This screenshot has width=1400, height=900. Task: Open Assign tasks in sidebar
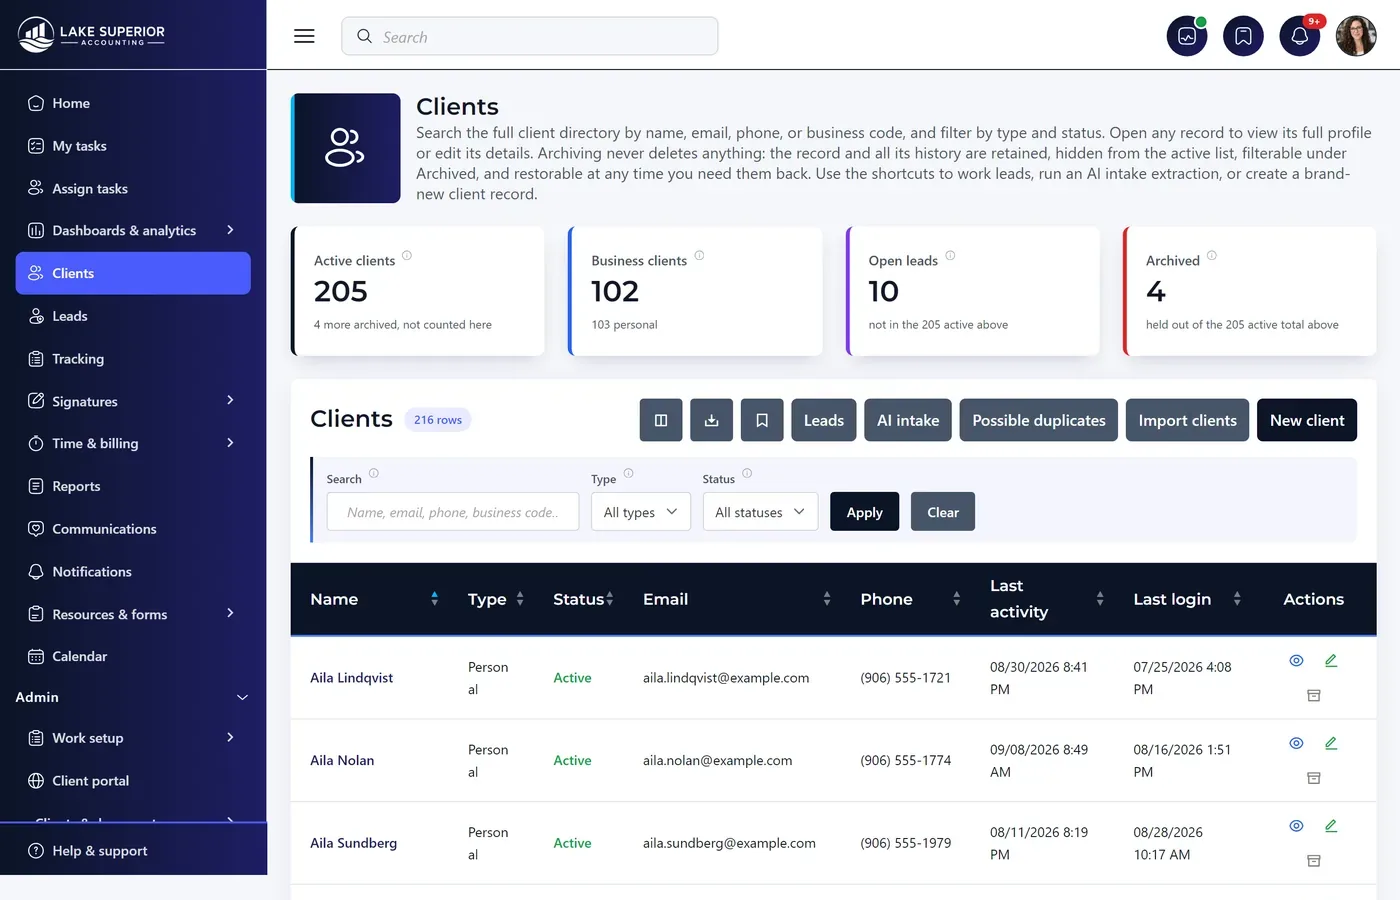[x=133, y=188]
